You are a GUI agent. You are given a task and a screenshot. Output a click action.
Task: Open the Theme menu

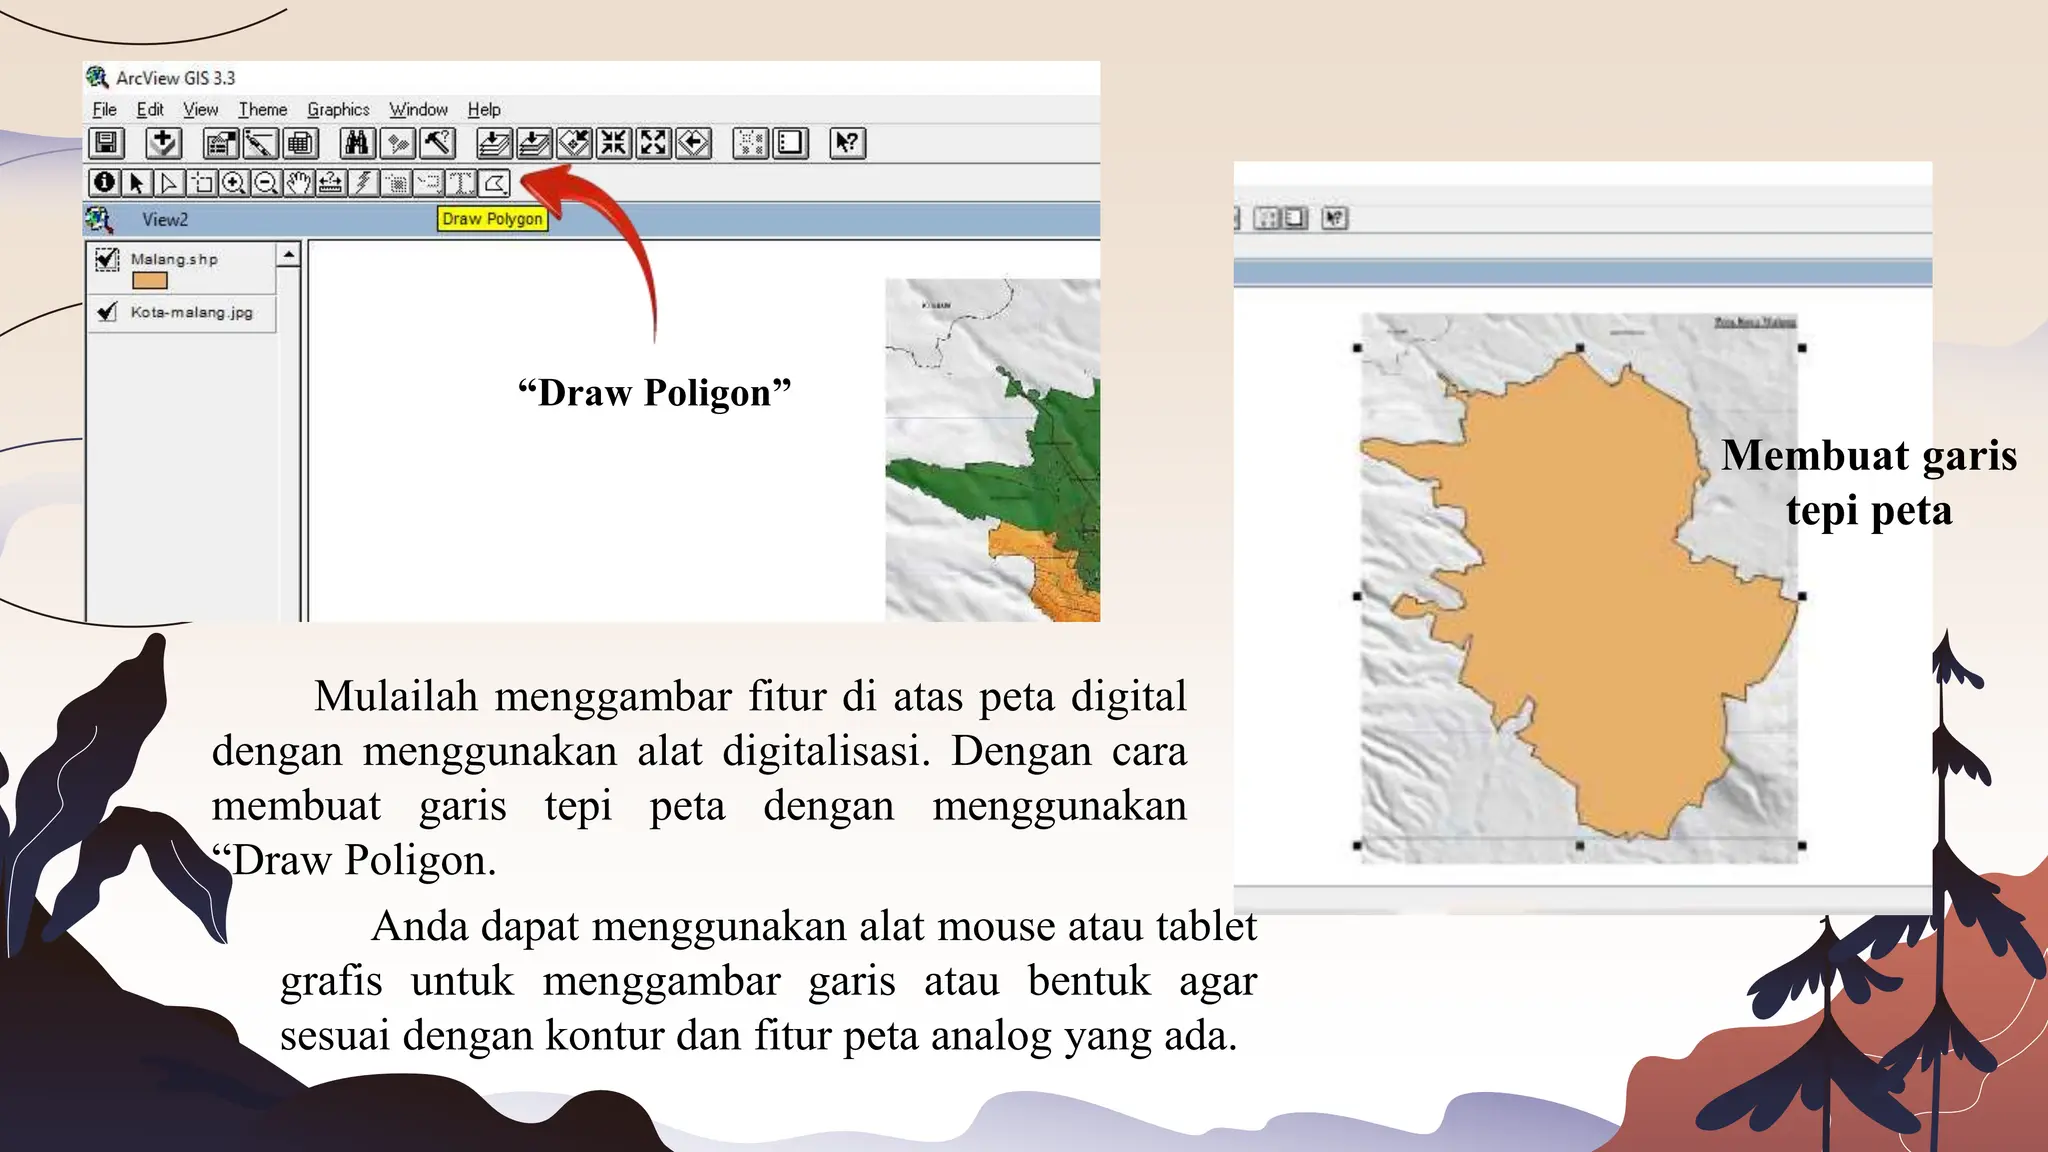(262, 109)
